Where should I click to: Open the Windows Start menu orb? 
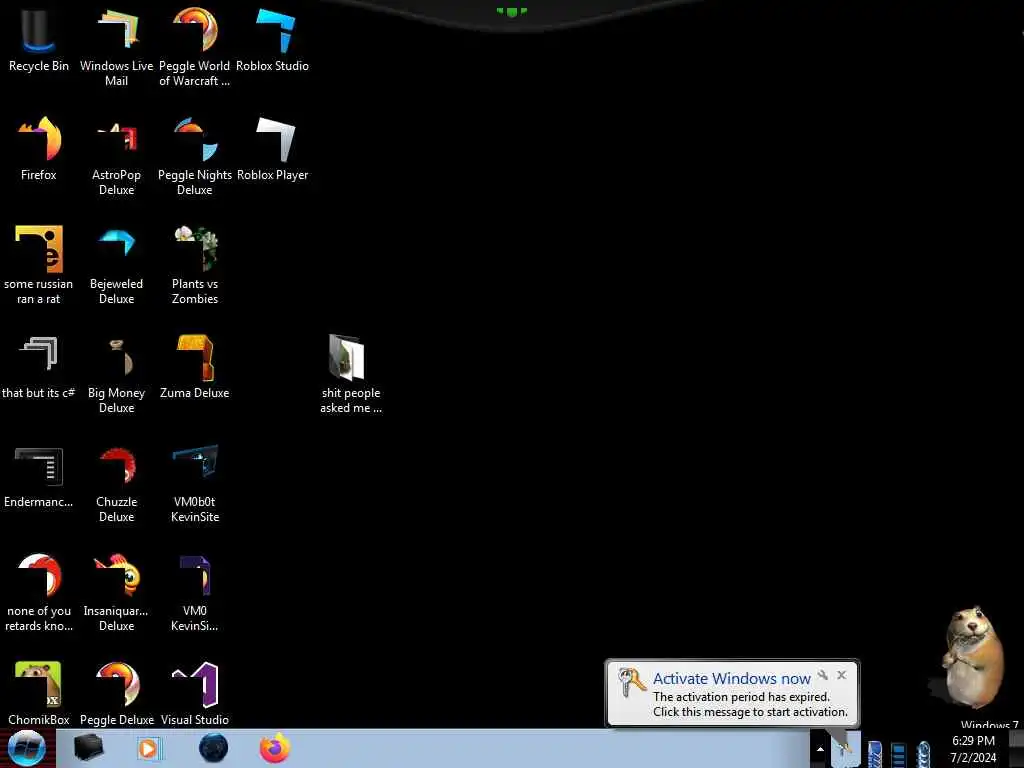point(26,748)
